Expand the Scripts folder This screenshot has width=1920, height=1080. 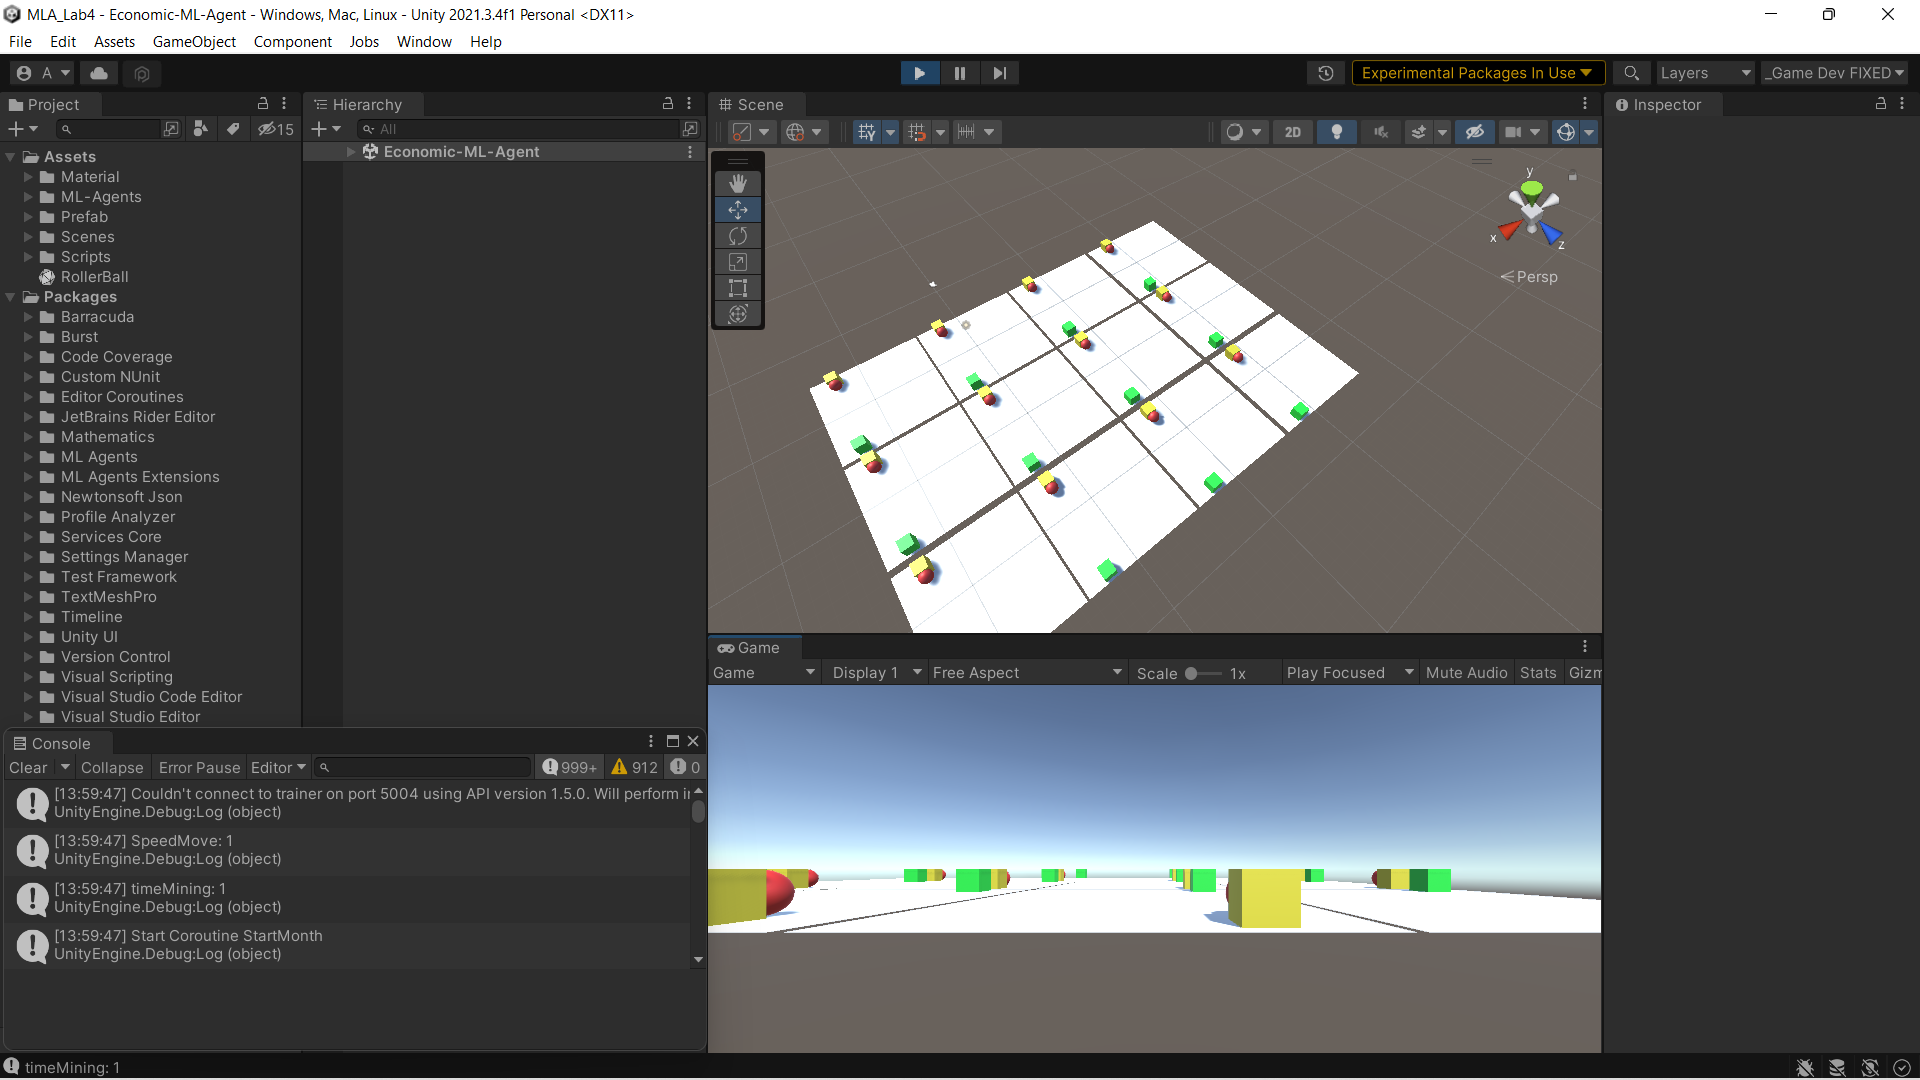(29, 257)
